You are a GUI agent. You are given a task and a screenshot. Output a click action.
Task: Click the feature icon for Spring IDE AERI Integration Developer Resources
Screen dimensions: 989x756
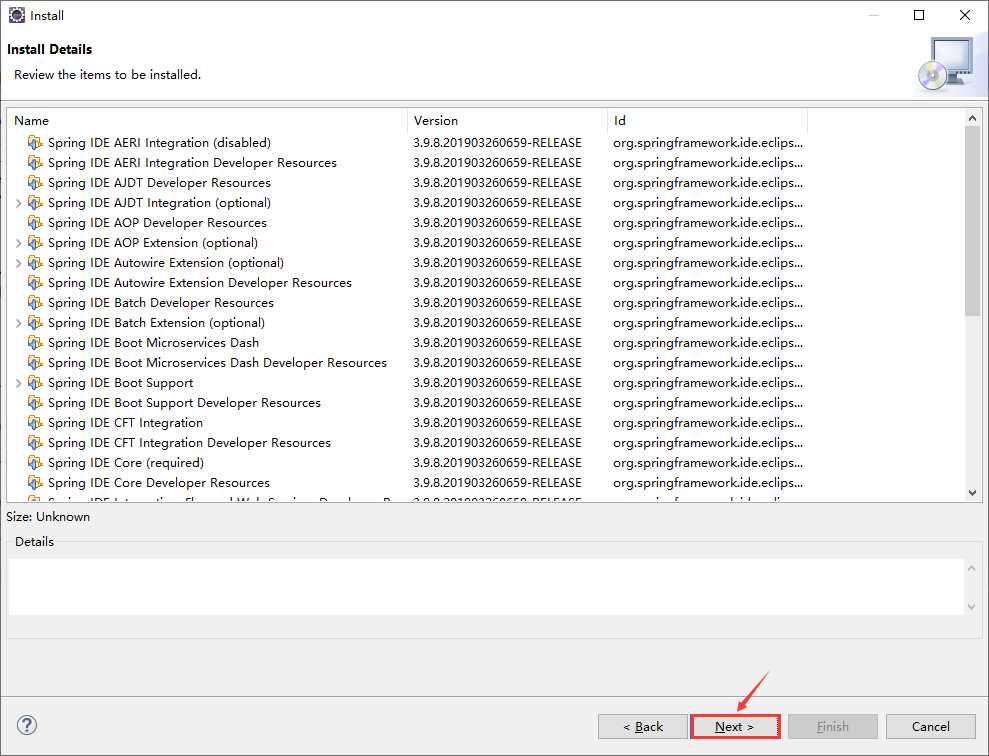point(35,163)
